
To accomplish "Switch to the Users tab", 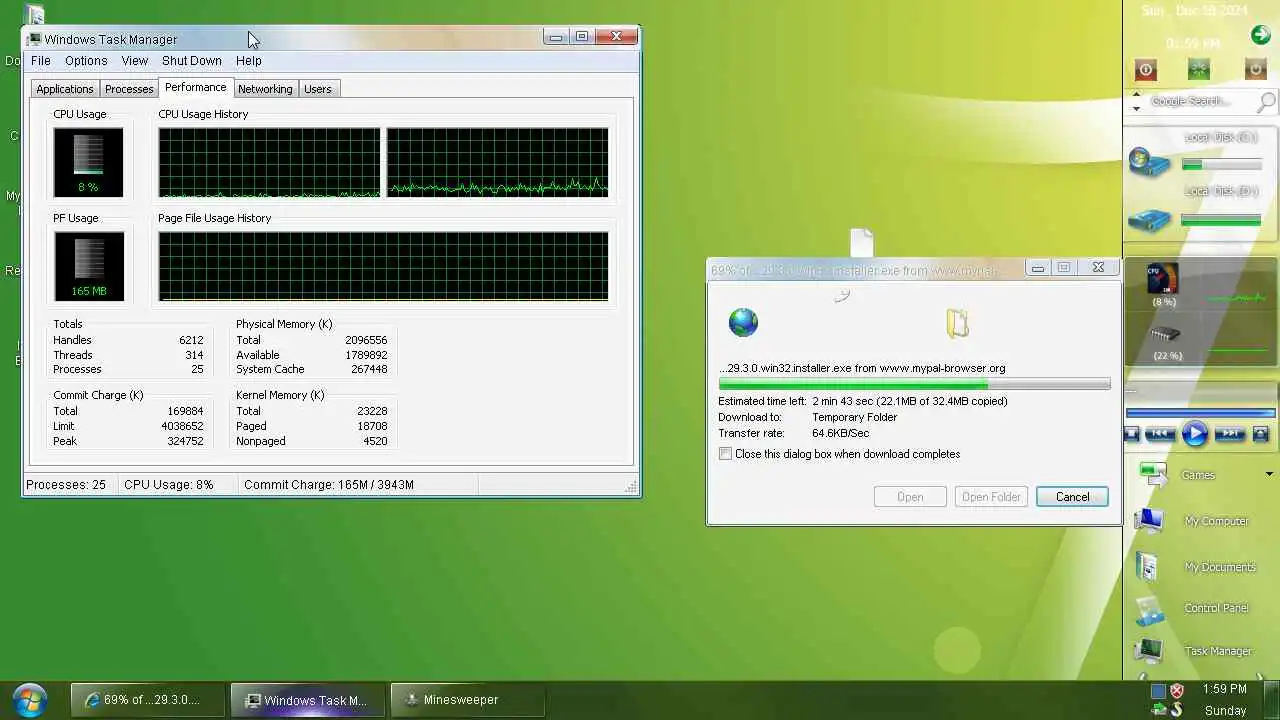I will 318,89.
